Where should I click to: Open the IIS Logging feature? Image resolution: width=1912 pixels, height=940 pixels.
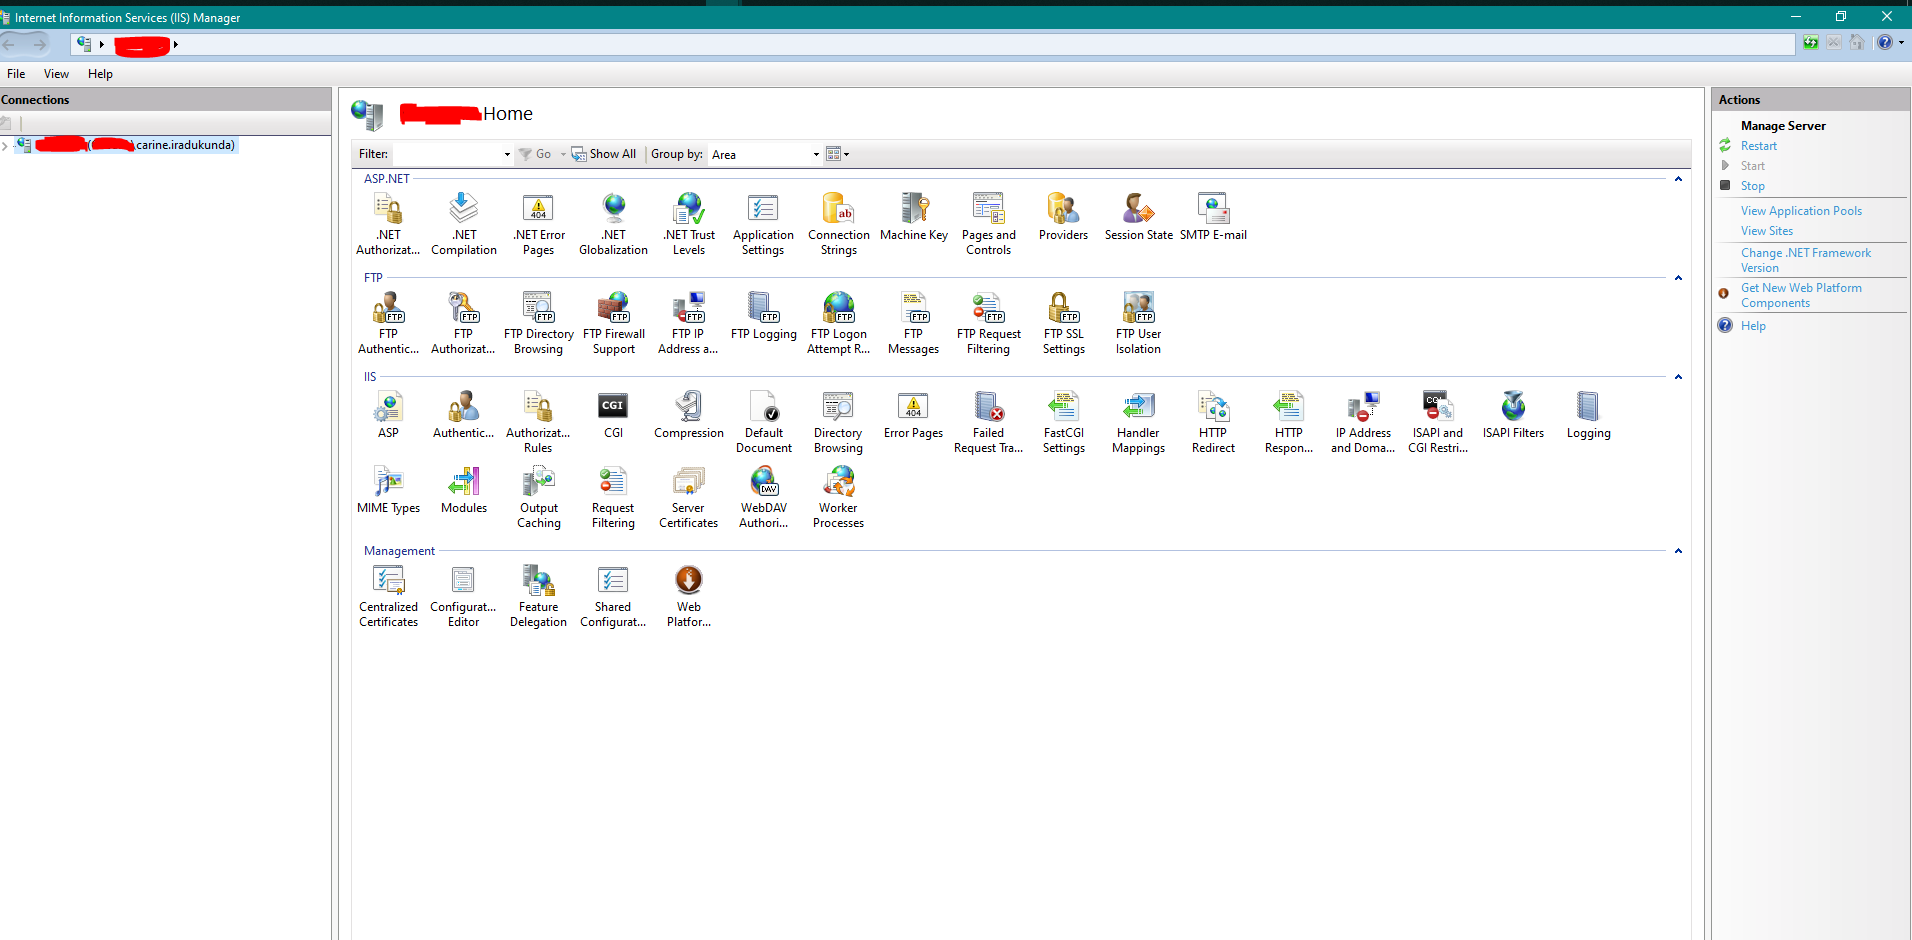(1588, 415)
